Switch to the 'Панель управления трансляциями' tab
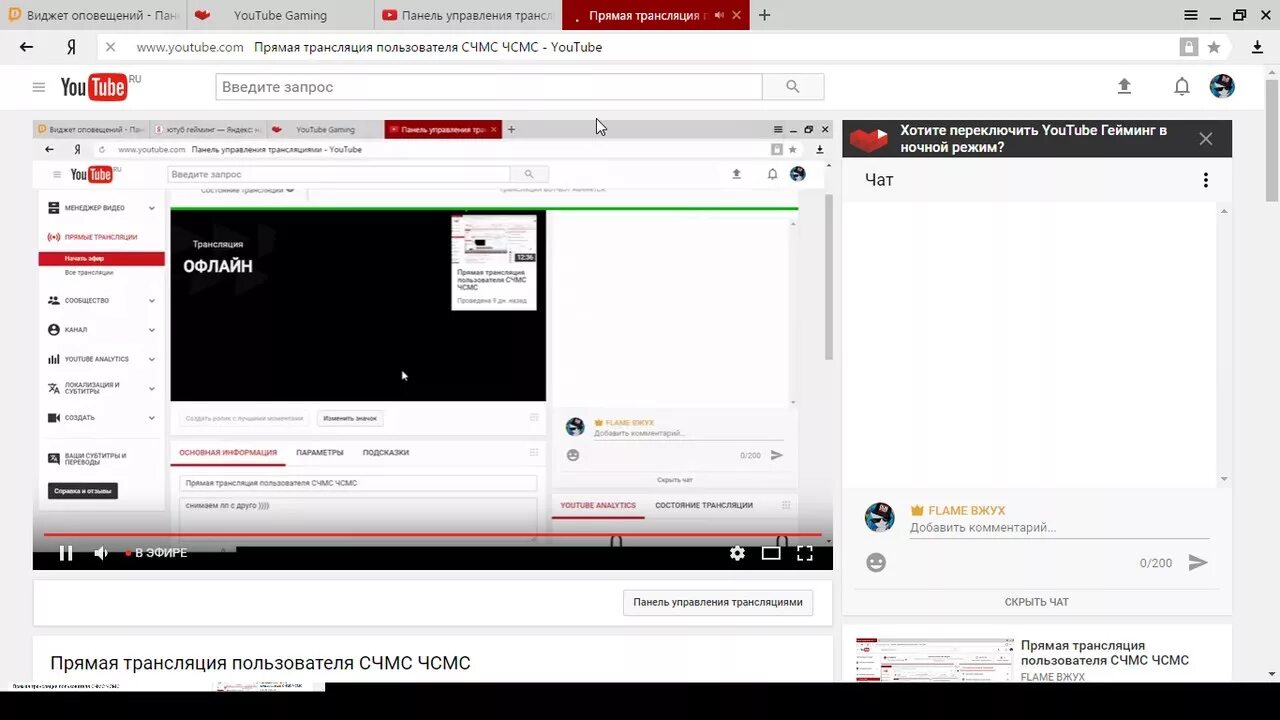 (x=469, y=15)
